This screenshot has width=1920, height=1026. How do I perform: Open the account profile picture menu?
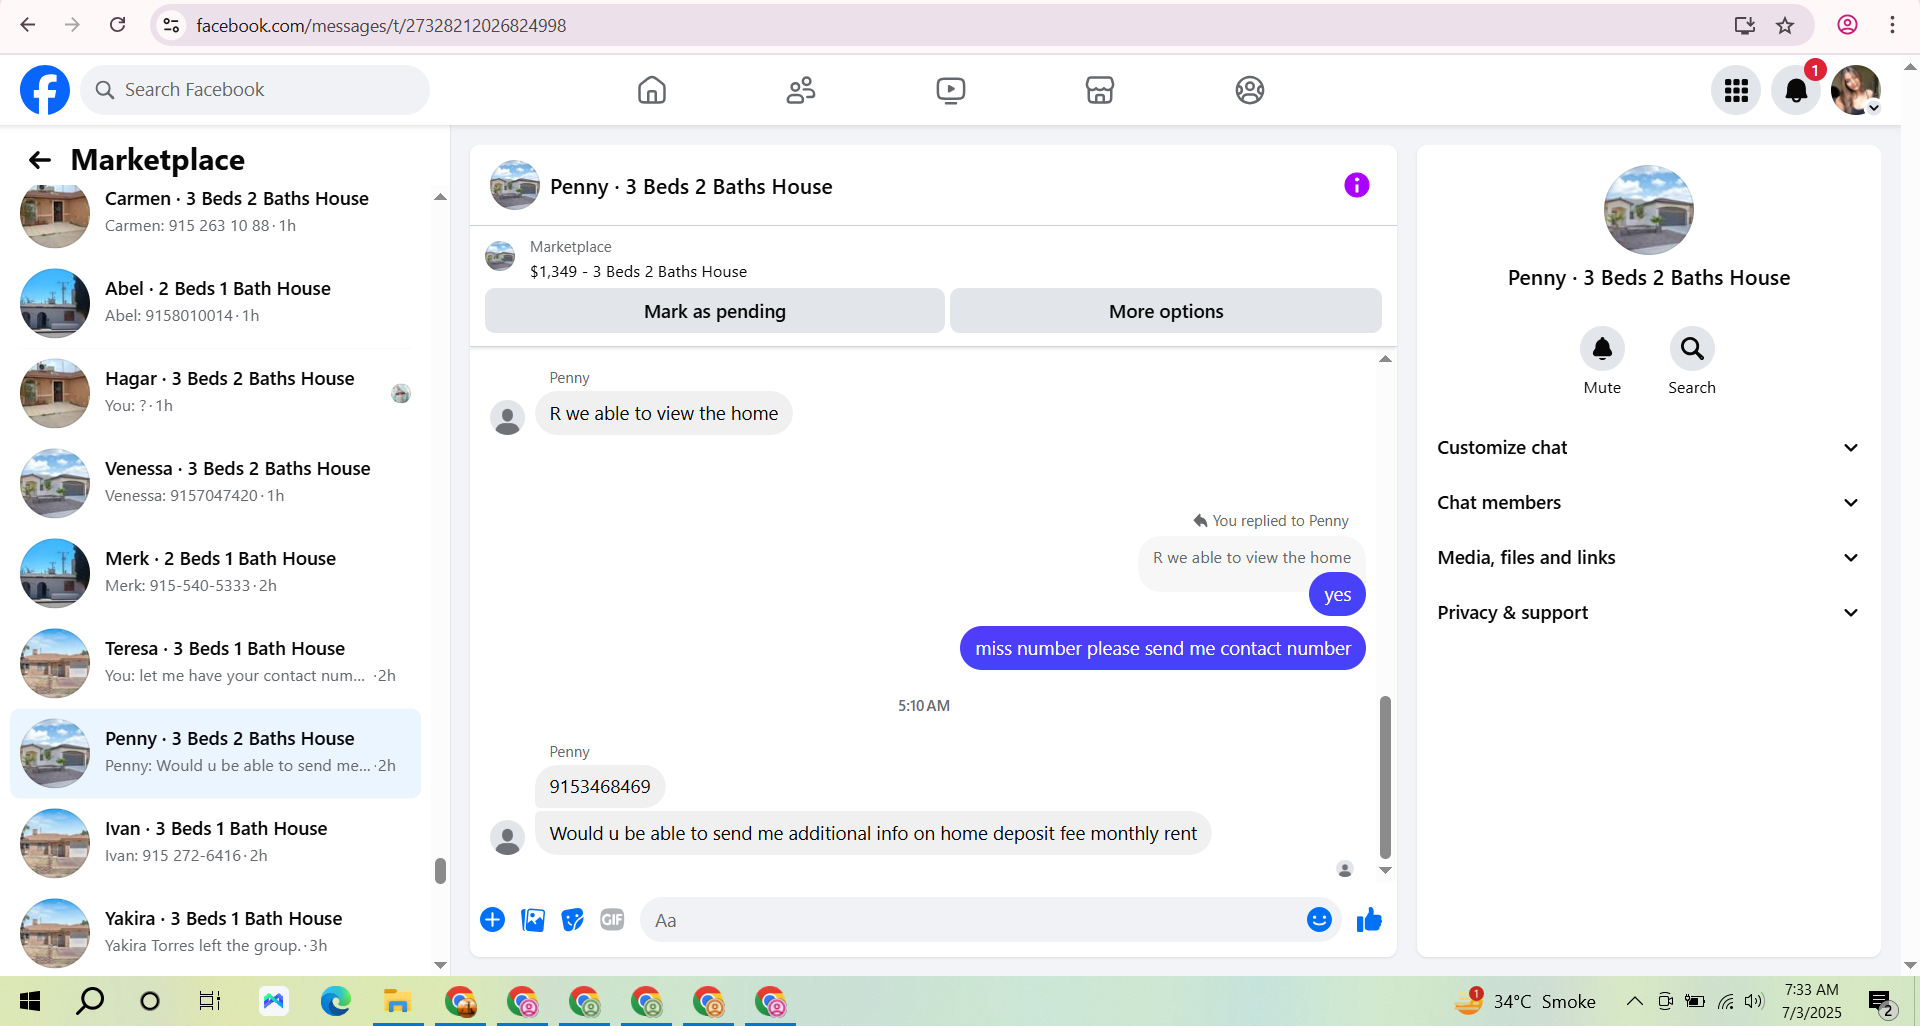pyautogui.click(x=1856, y=90)
